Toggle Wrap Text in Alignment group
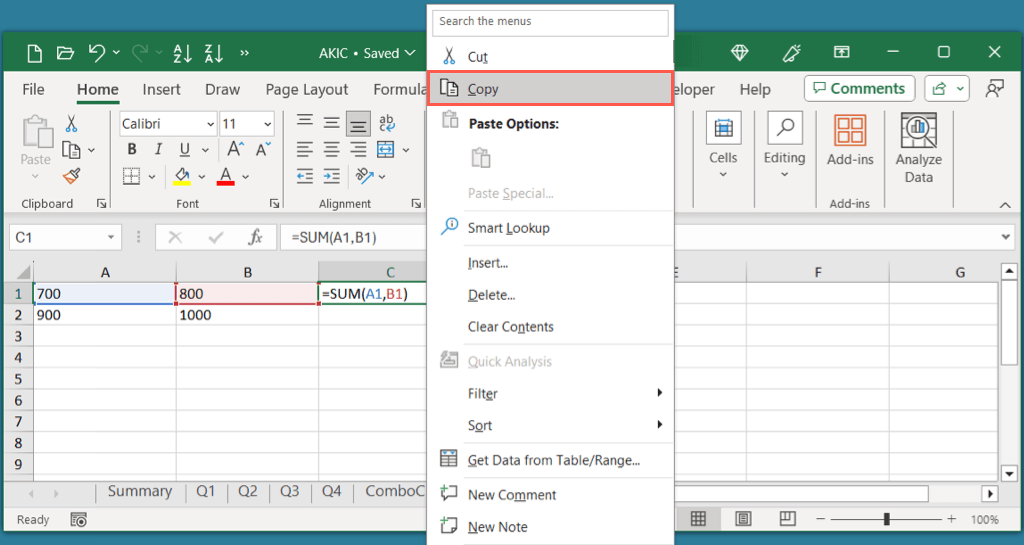The width and height of the screenshot is (1024, 545). 386,124
